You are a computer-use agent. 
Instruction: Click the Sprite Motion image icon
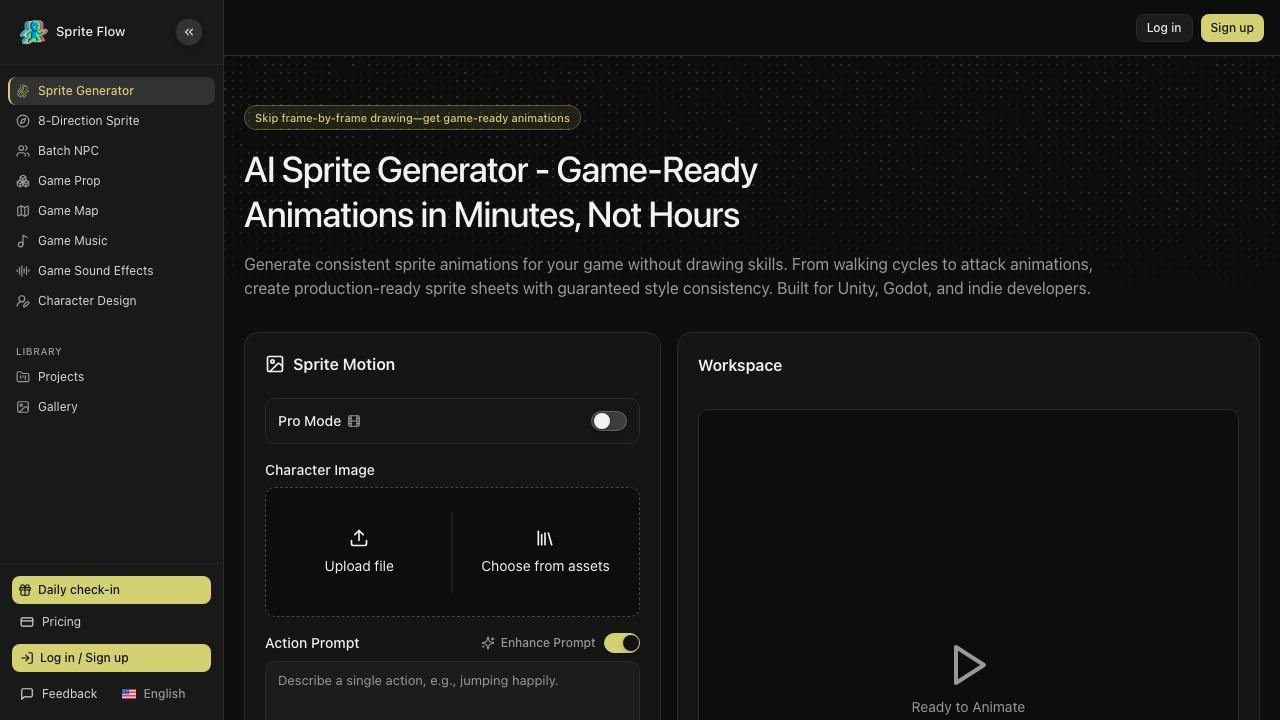tap(275, 364)
